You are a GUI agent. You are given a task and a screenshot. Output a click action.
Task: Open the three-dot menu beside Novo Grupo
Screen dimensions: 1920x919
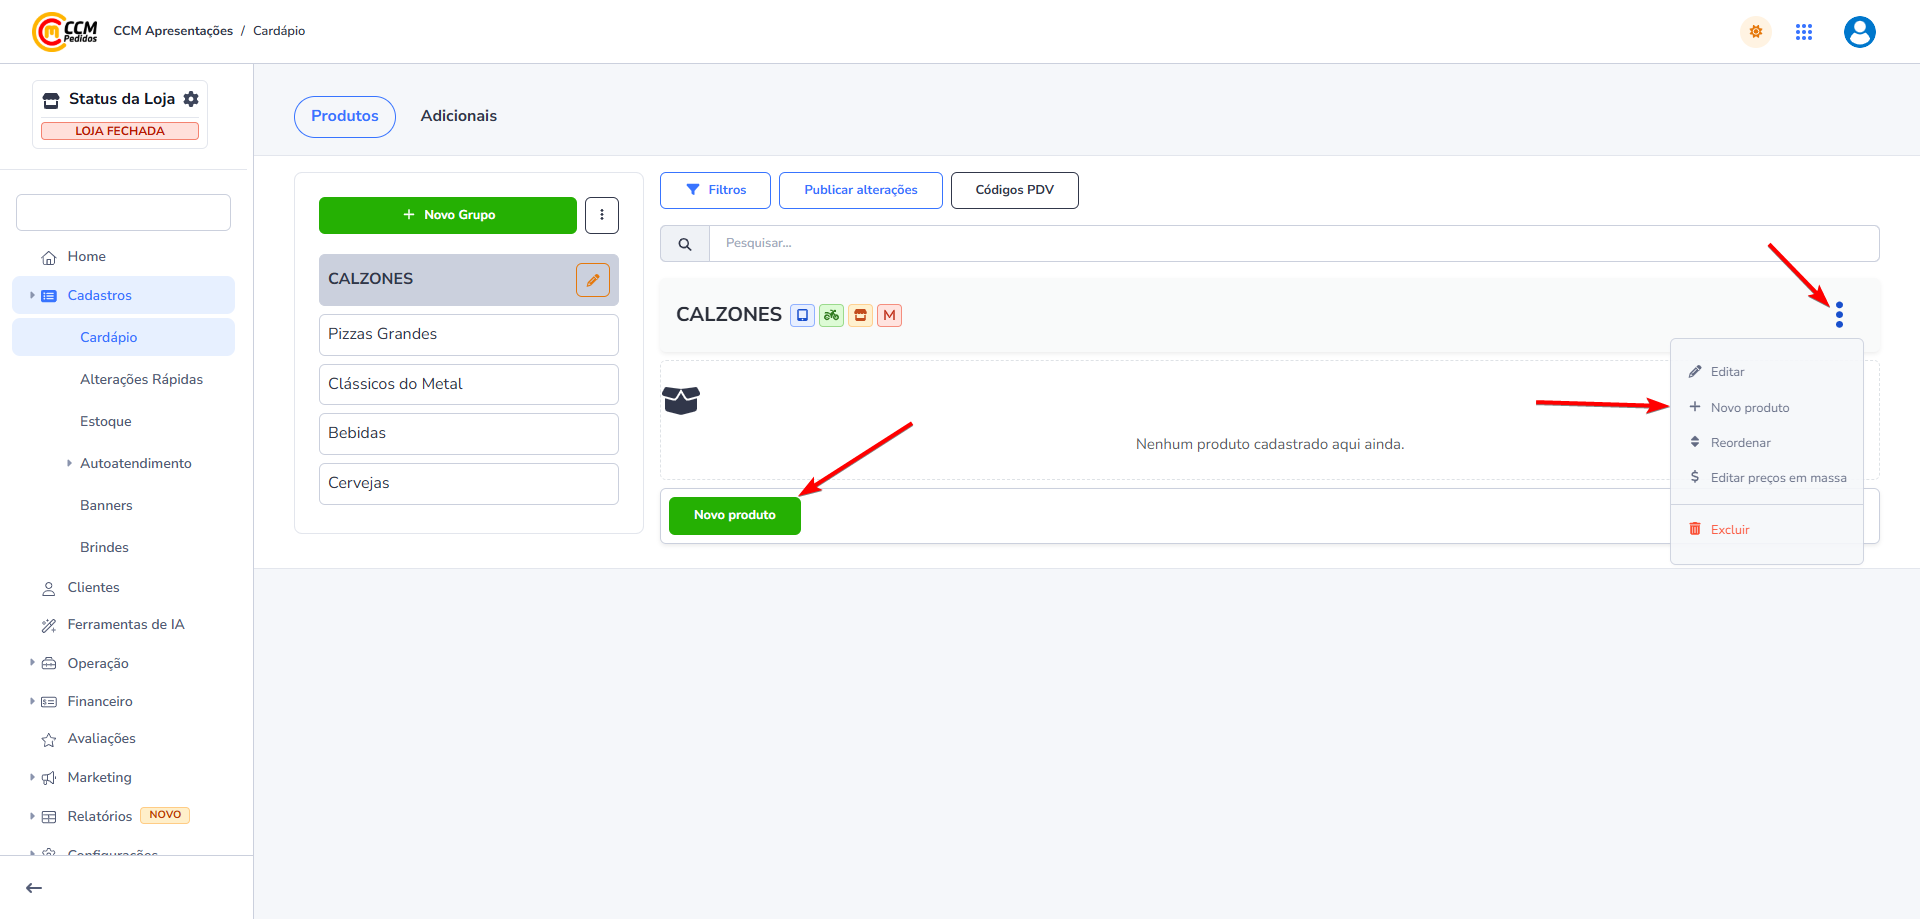point(601,215)
